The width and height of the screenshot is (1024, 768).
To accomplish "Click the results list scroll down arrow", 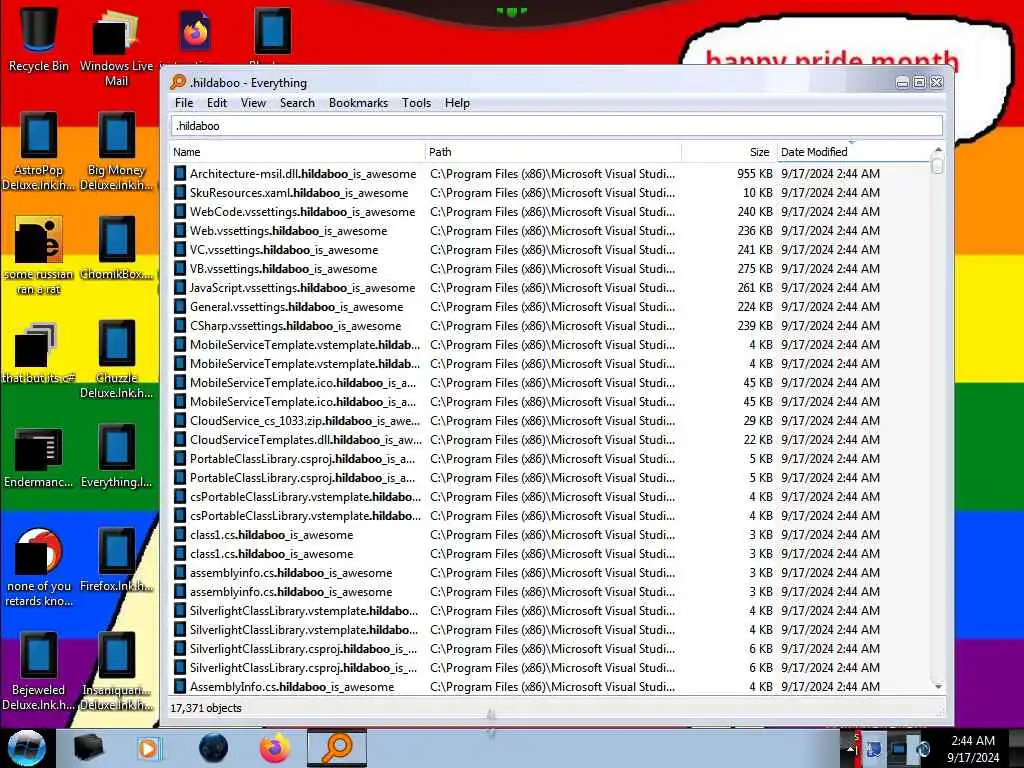I will pyautogui.click(x=938, y=686).
